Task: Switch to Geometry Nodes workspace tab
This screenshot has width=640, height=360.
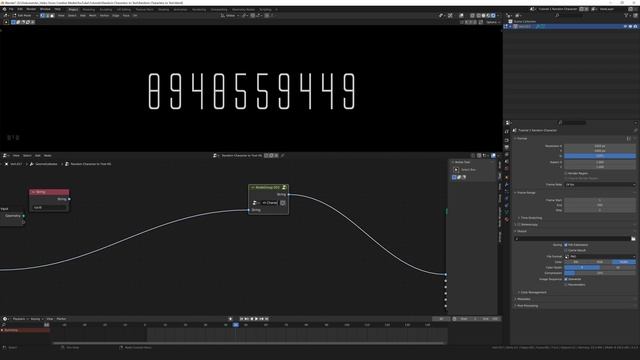Action: coord(243,9)
